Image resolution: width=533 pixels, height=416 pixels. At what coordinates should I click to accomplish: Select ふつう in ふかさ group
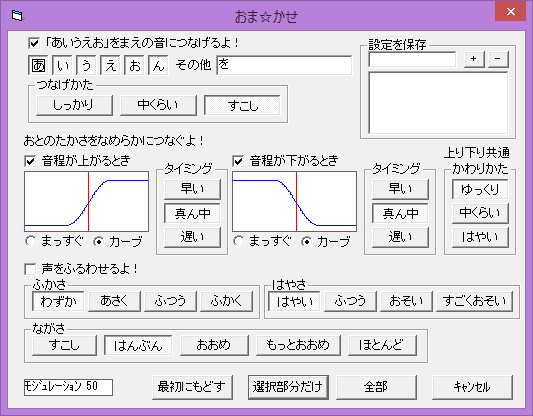pos(170,301)
